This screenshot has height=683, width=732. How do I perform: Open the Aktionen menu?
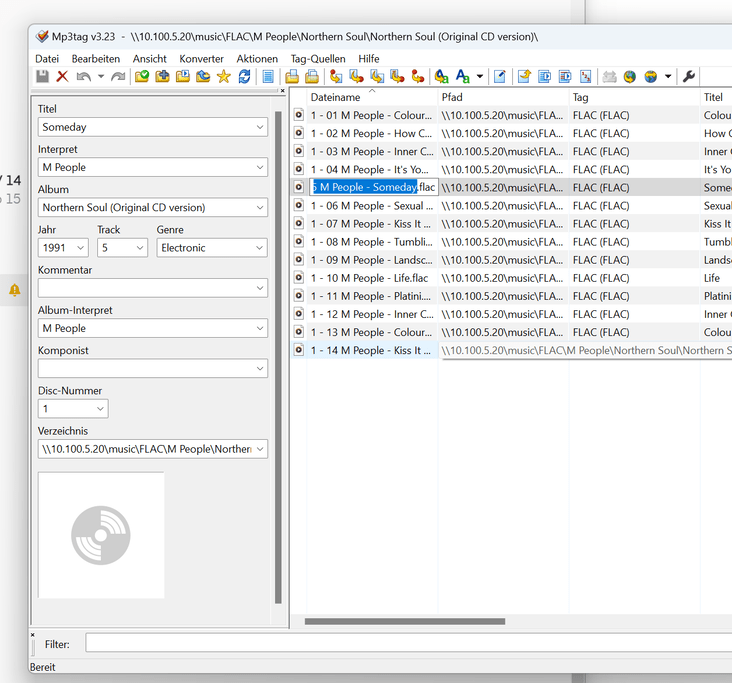click(x=257, y=59)
